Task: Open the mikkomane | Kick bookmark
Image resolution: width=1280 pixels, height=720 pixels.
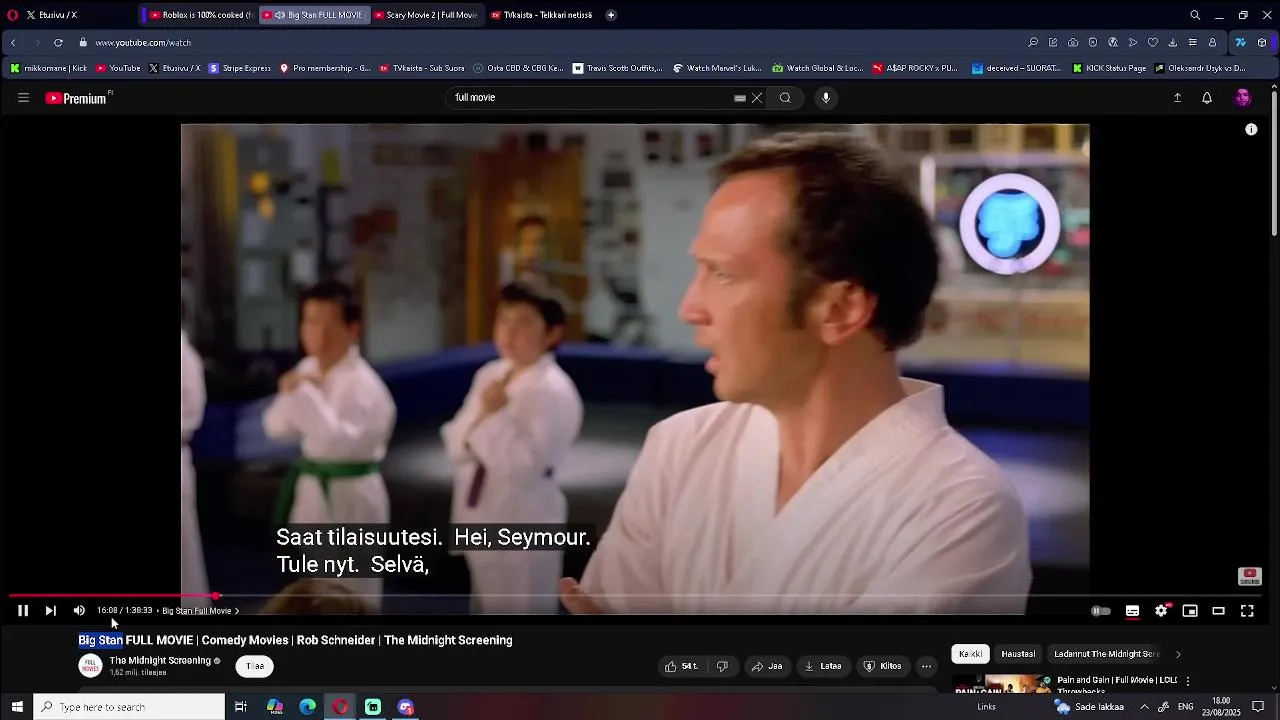Action: point(49,69)
